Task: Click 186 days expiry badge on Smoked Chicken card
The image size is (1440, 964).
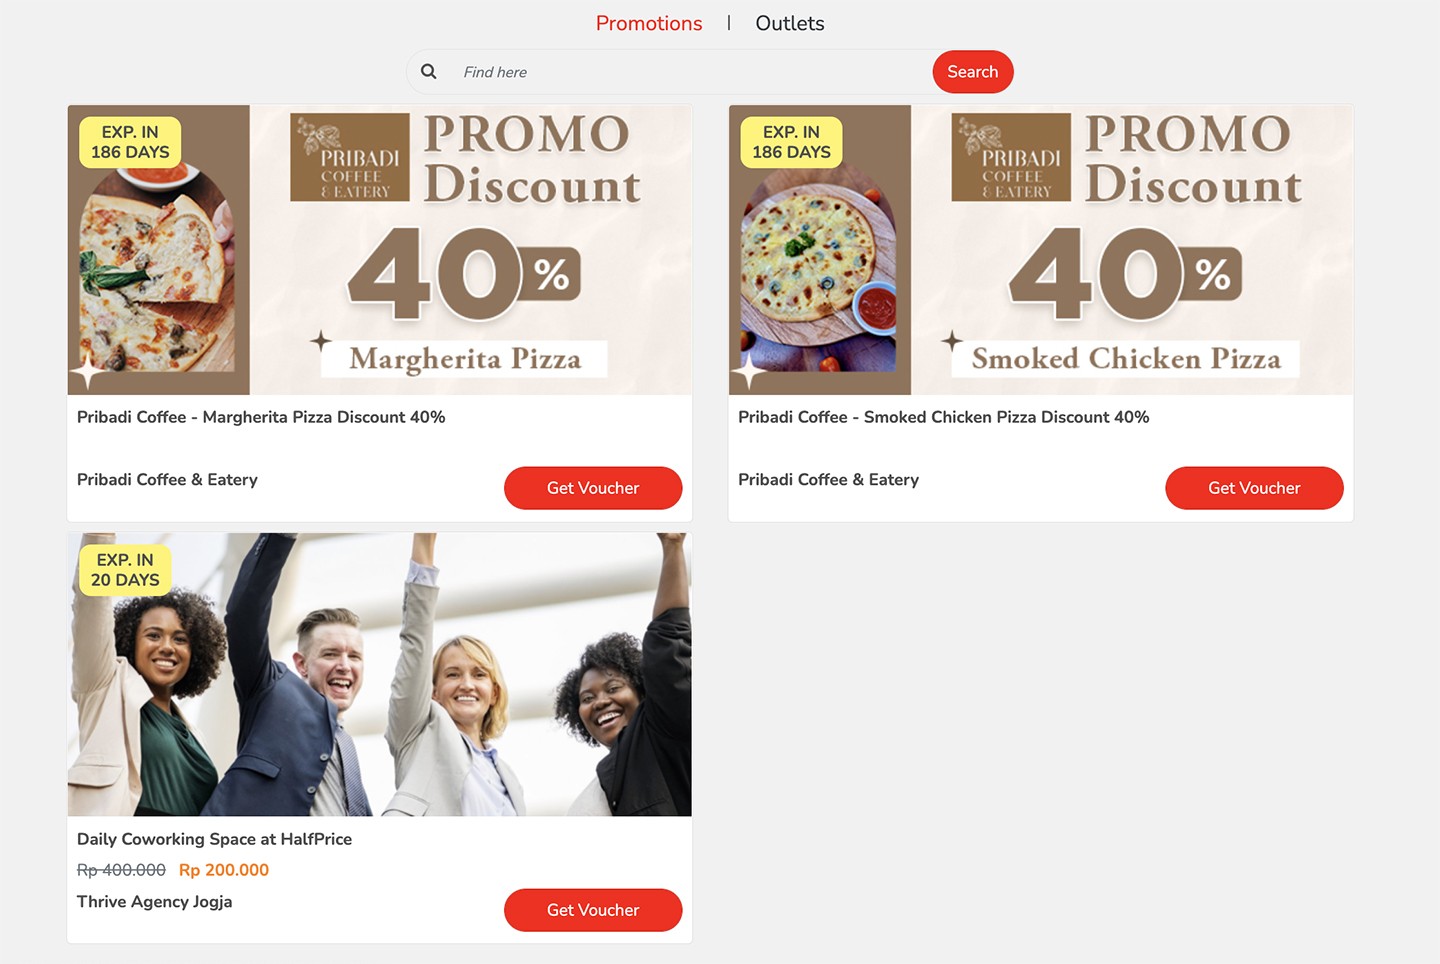Action: pos(791,142)
